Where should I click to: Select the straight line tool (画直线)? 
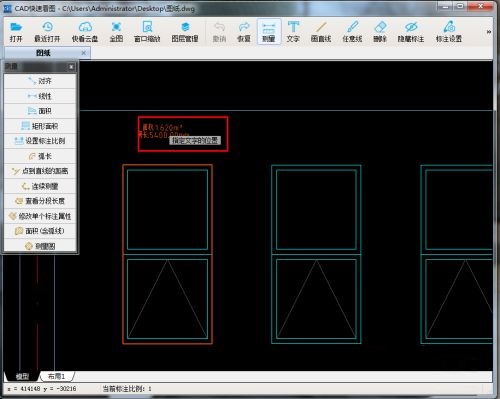click(x=321, y=32)
